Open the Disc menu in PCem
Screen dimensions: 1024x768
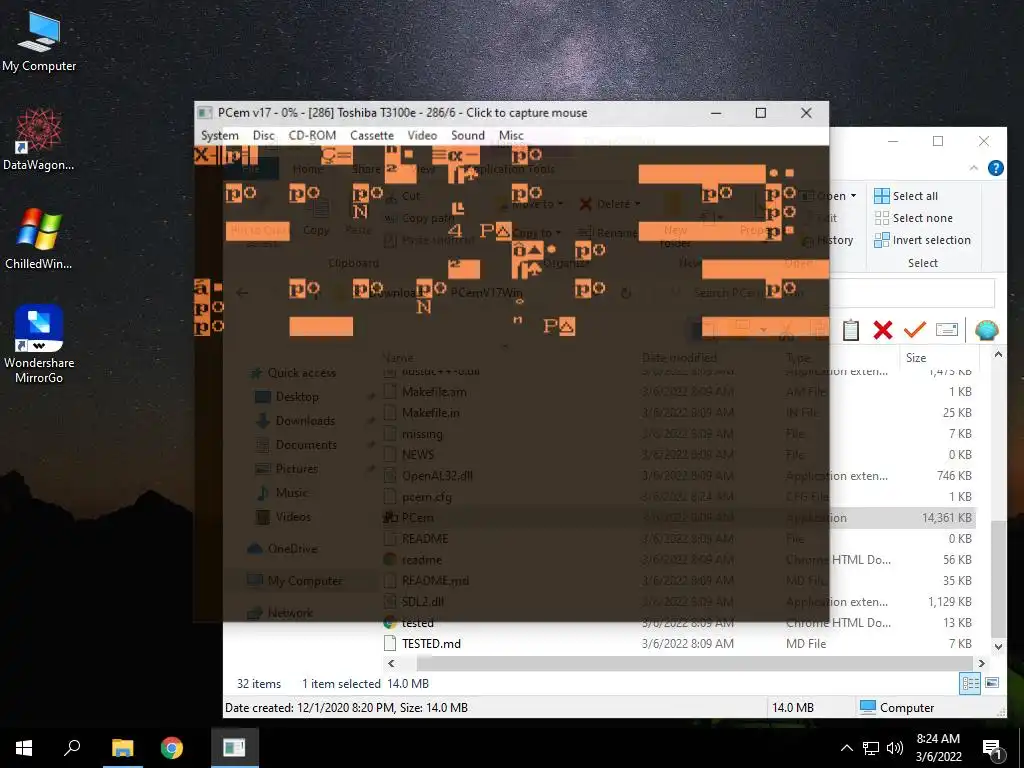click(x=263, y=135)
